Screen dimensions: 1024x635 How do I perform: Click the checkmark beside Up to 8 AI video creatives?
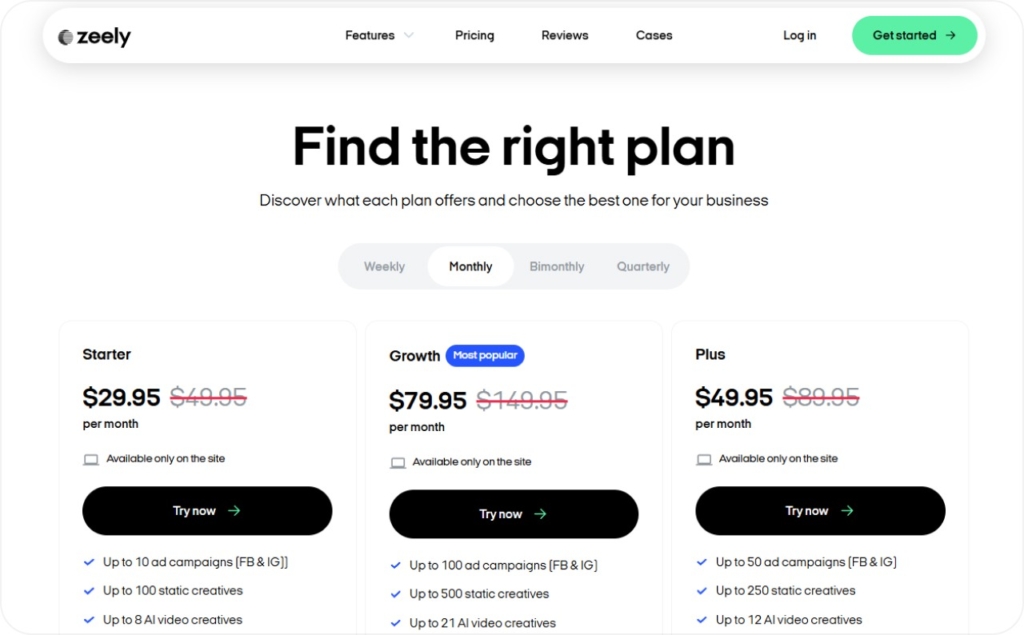point(89,620)
